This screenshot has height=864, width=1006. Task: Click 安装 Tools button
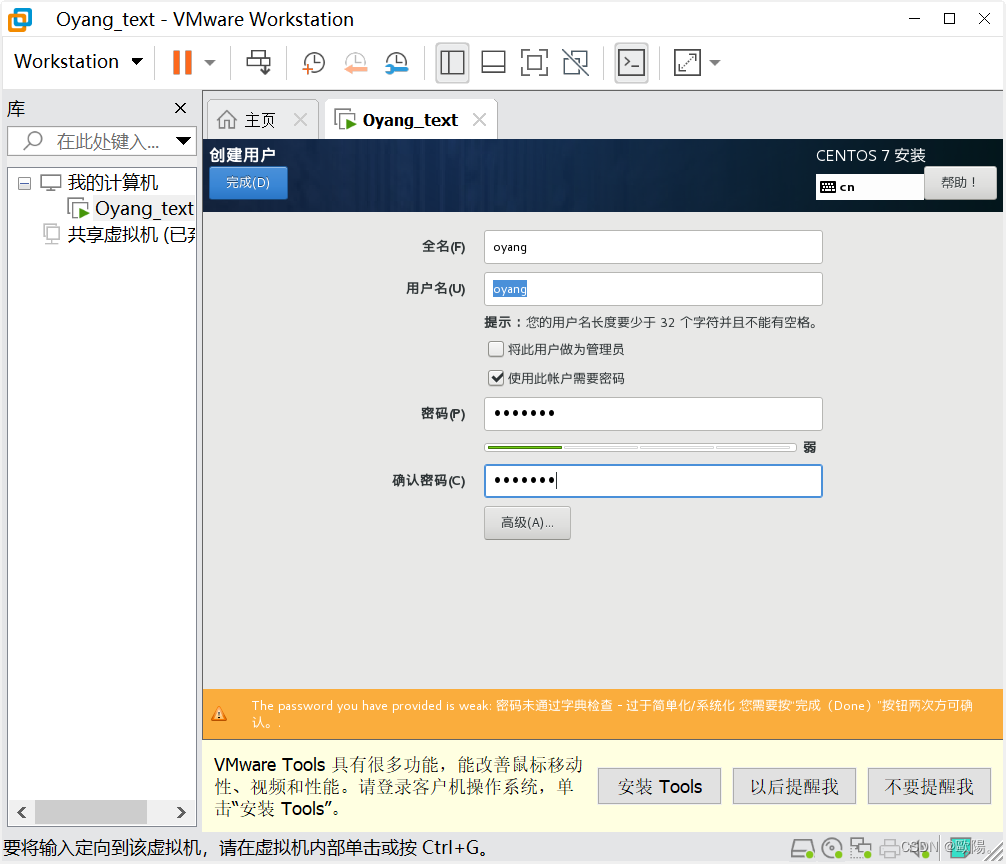click(x=660, y=786)
